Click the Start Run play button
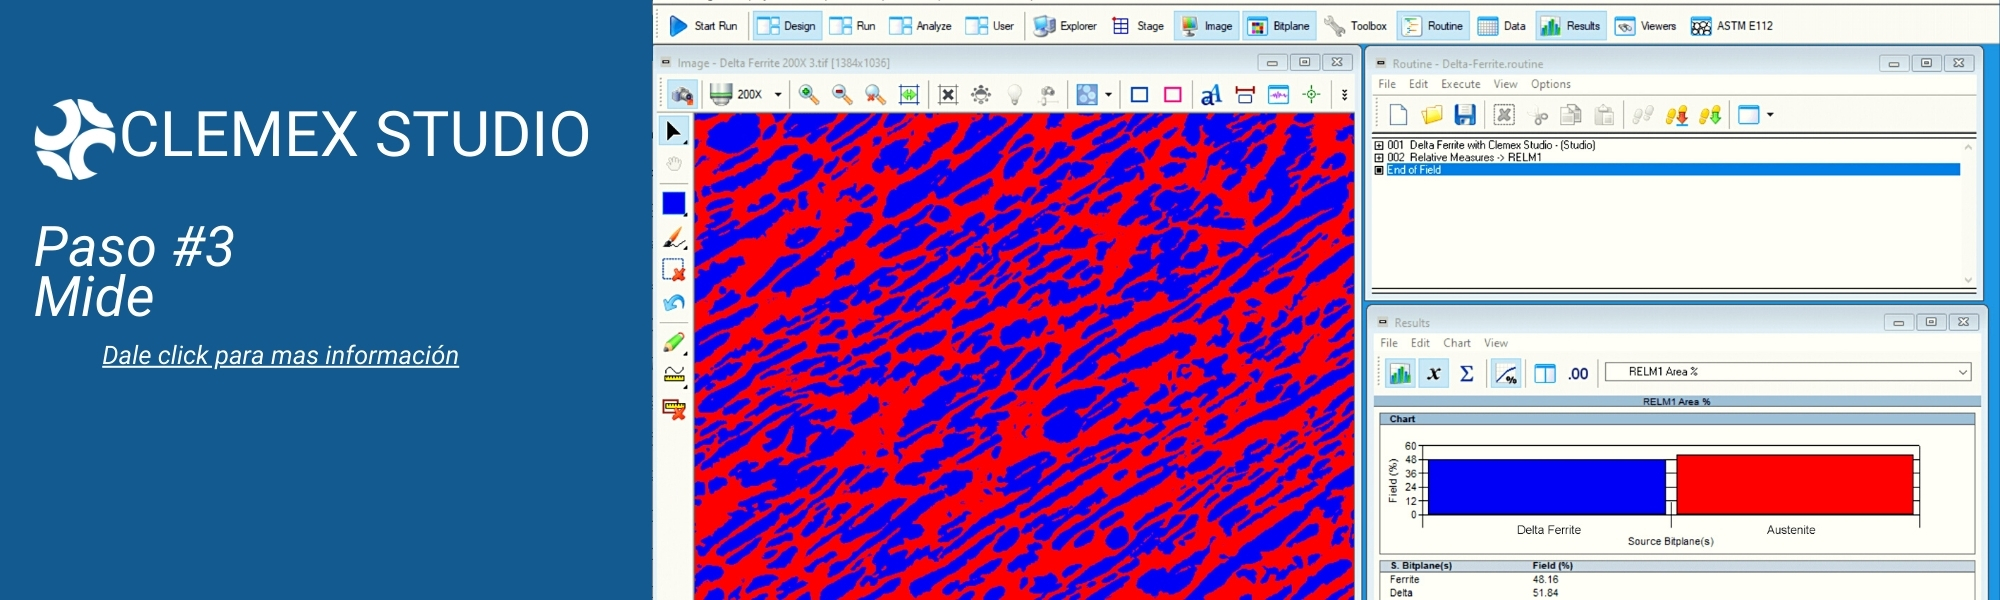Screen dimensions: 2000x600 pyautogui.click(x=702, y=26)
